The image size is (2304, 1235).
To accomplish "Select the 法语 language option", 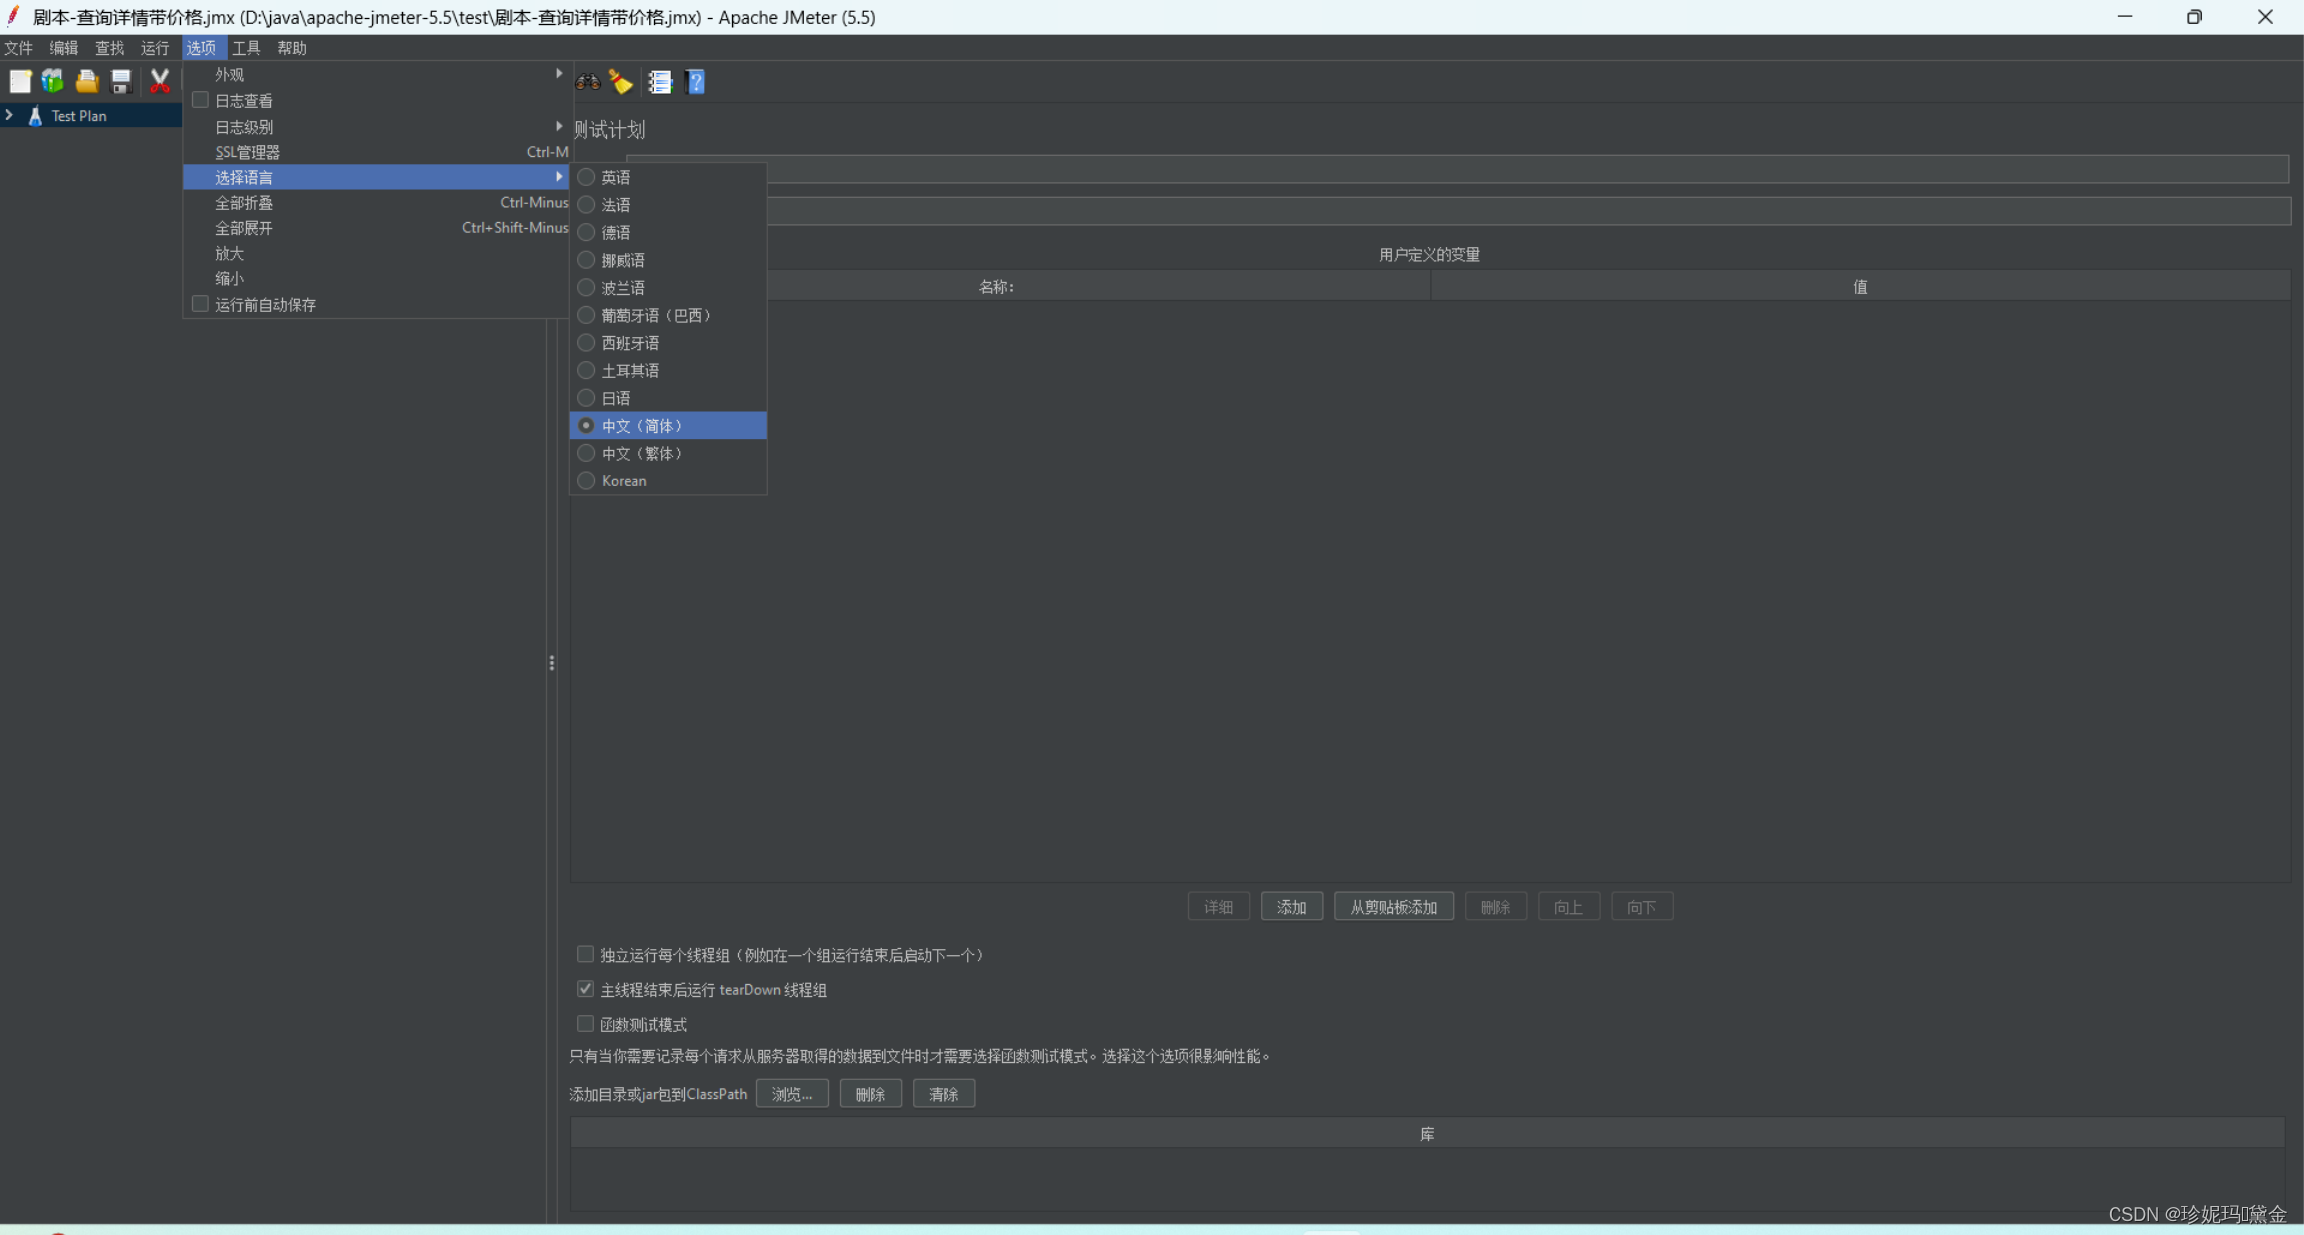I will point(668,204).
